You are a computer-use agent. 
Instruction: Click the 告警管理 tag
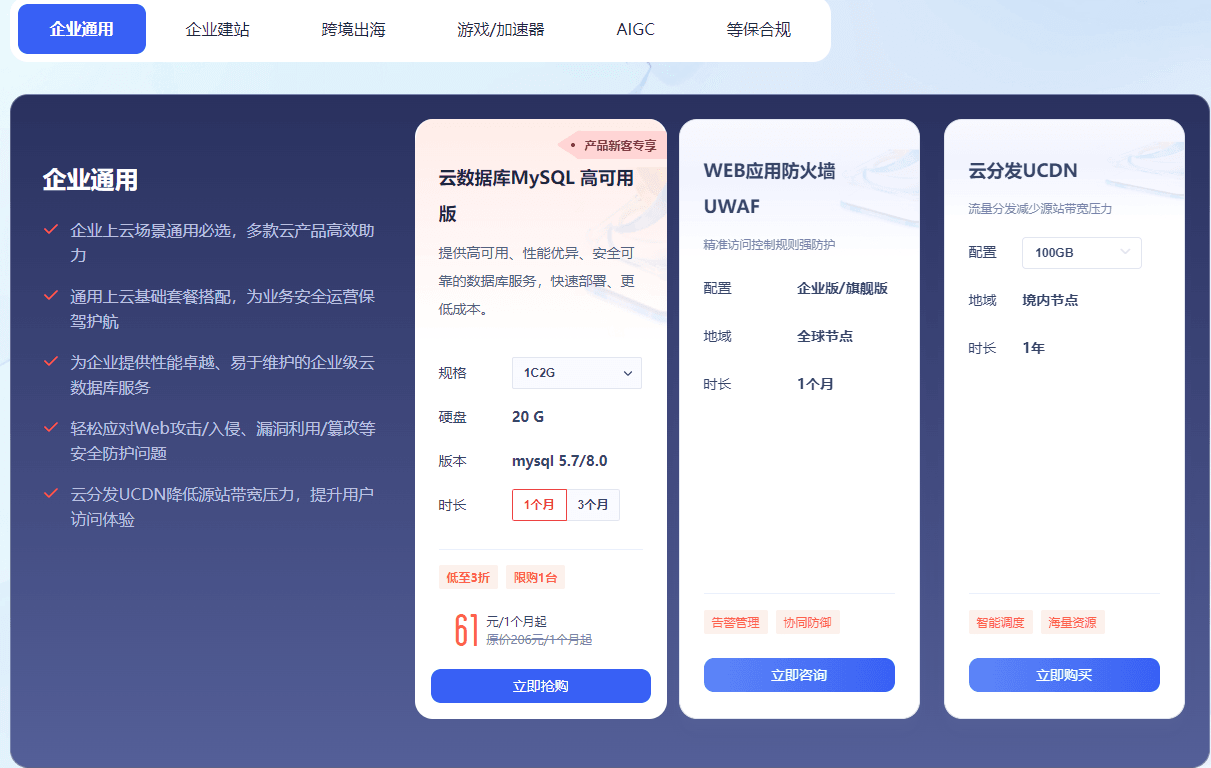tap(736, 622)
